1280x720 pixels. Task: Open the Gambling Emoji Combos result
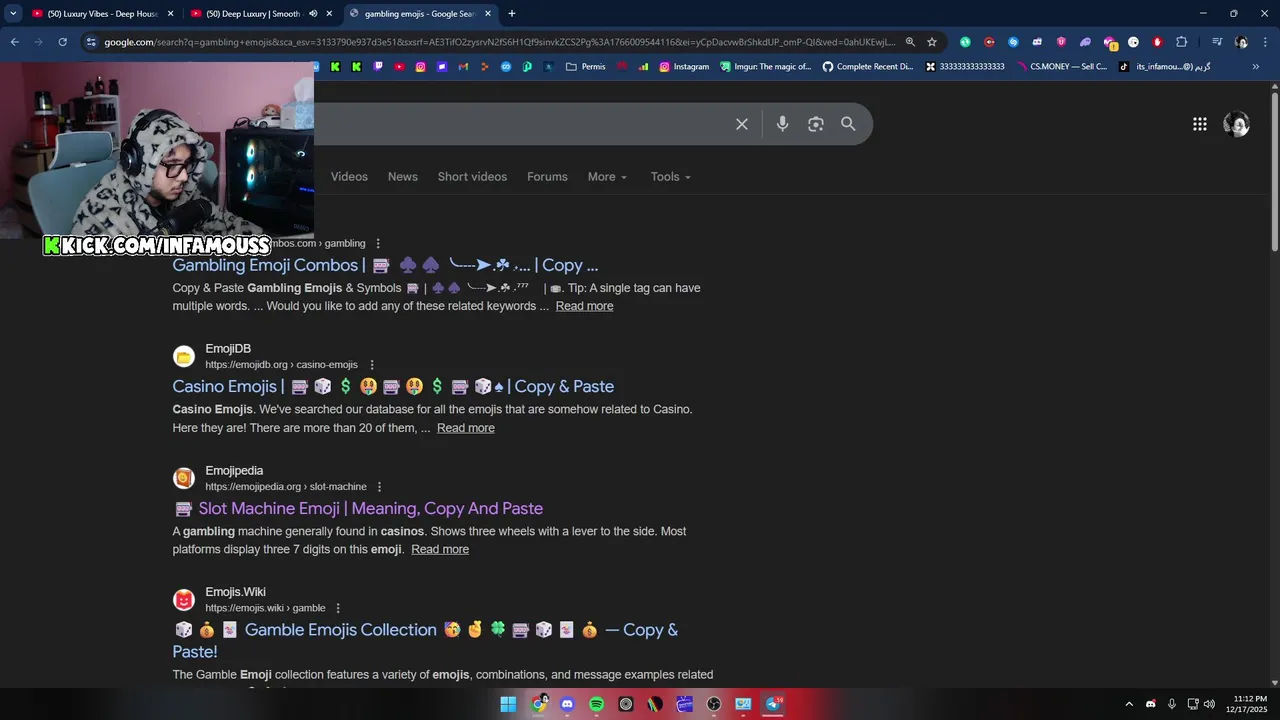coord(385,265)
